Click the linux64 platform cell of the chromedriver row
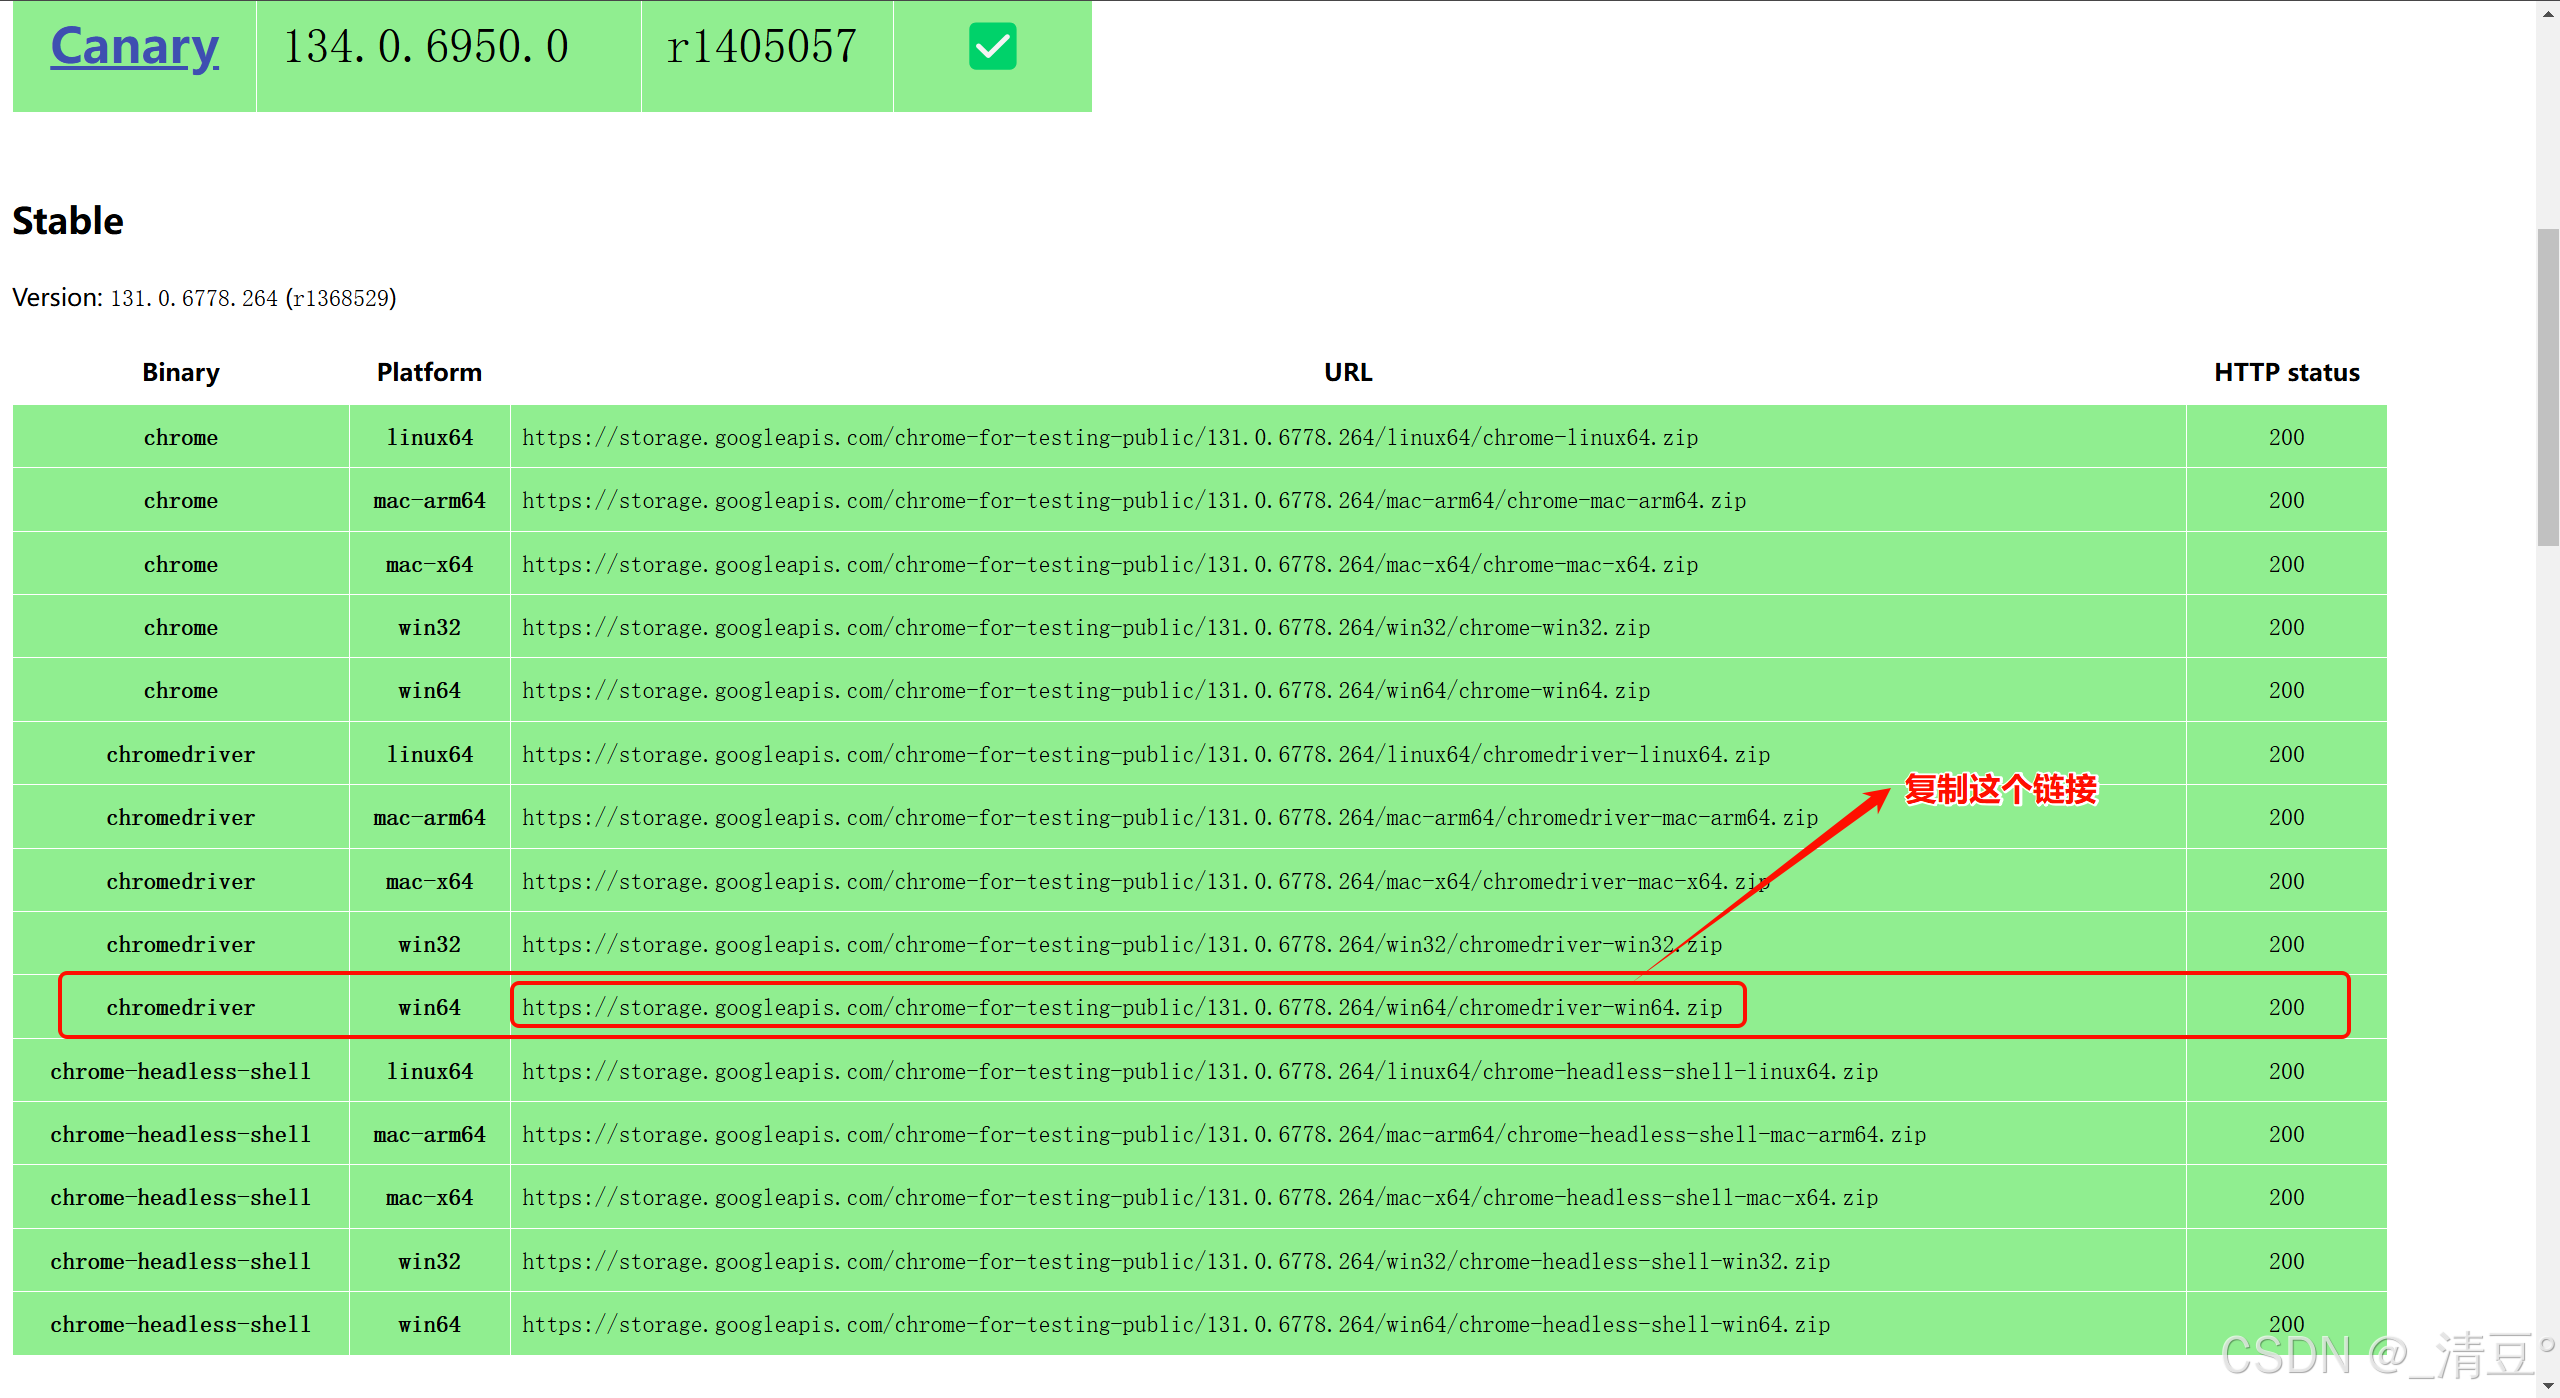 pyautogui.click(x=429, y=755)
